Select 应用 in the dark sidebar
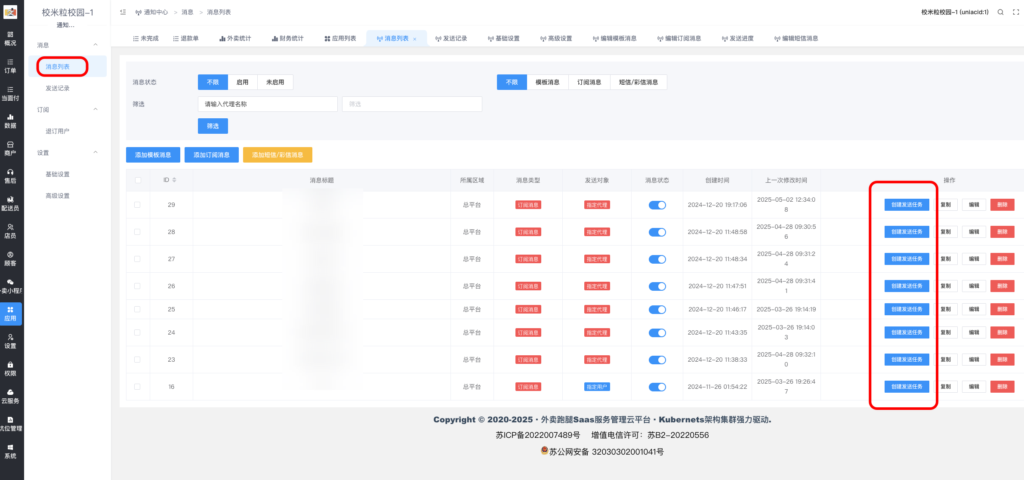Screen dimensions: 1024x480 pyautogui.click(x=10, y=313)
